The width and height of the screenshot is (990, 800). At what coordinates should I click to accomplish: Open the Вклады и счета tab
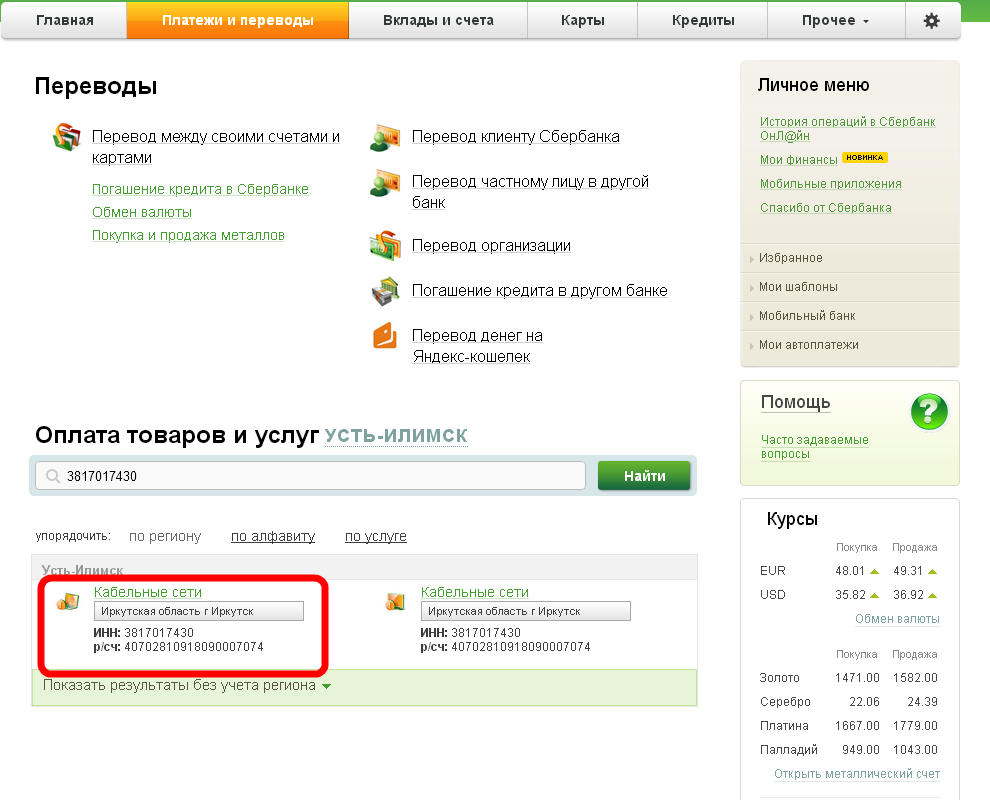tap(438, 20)
